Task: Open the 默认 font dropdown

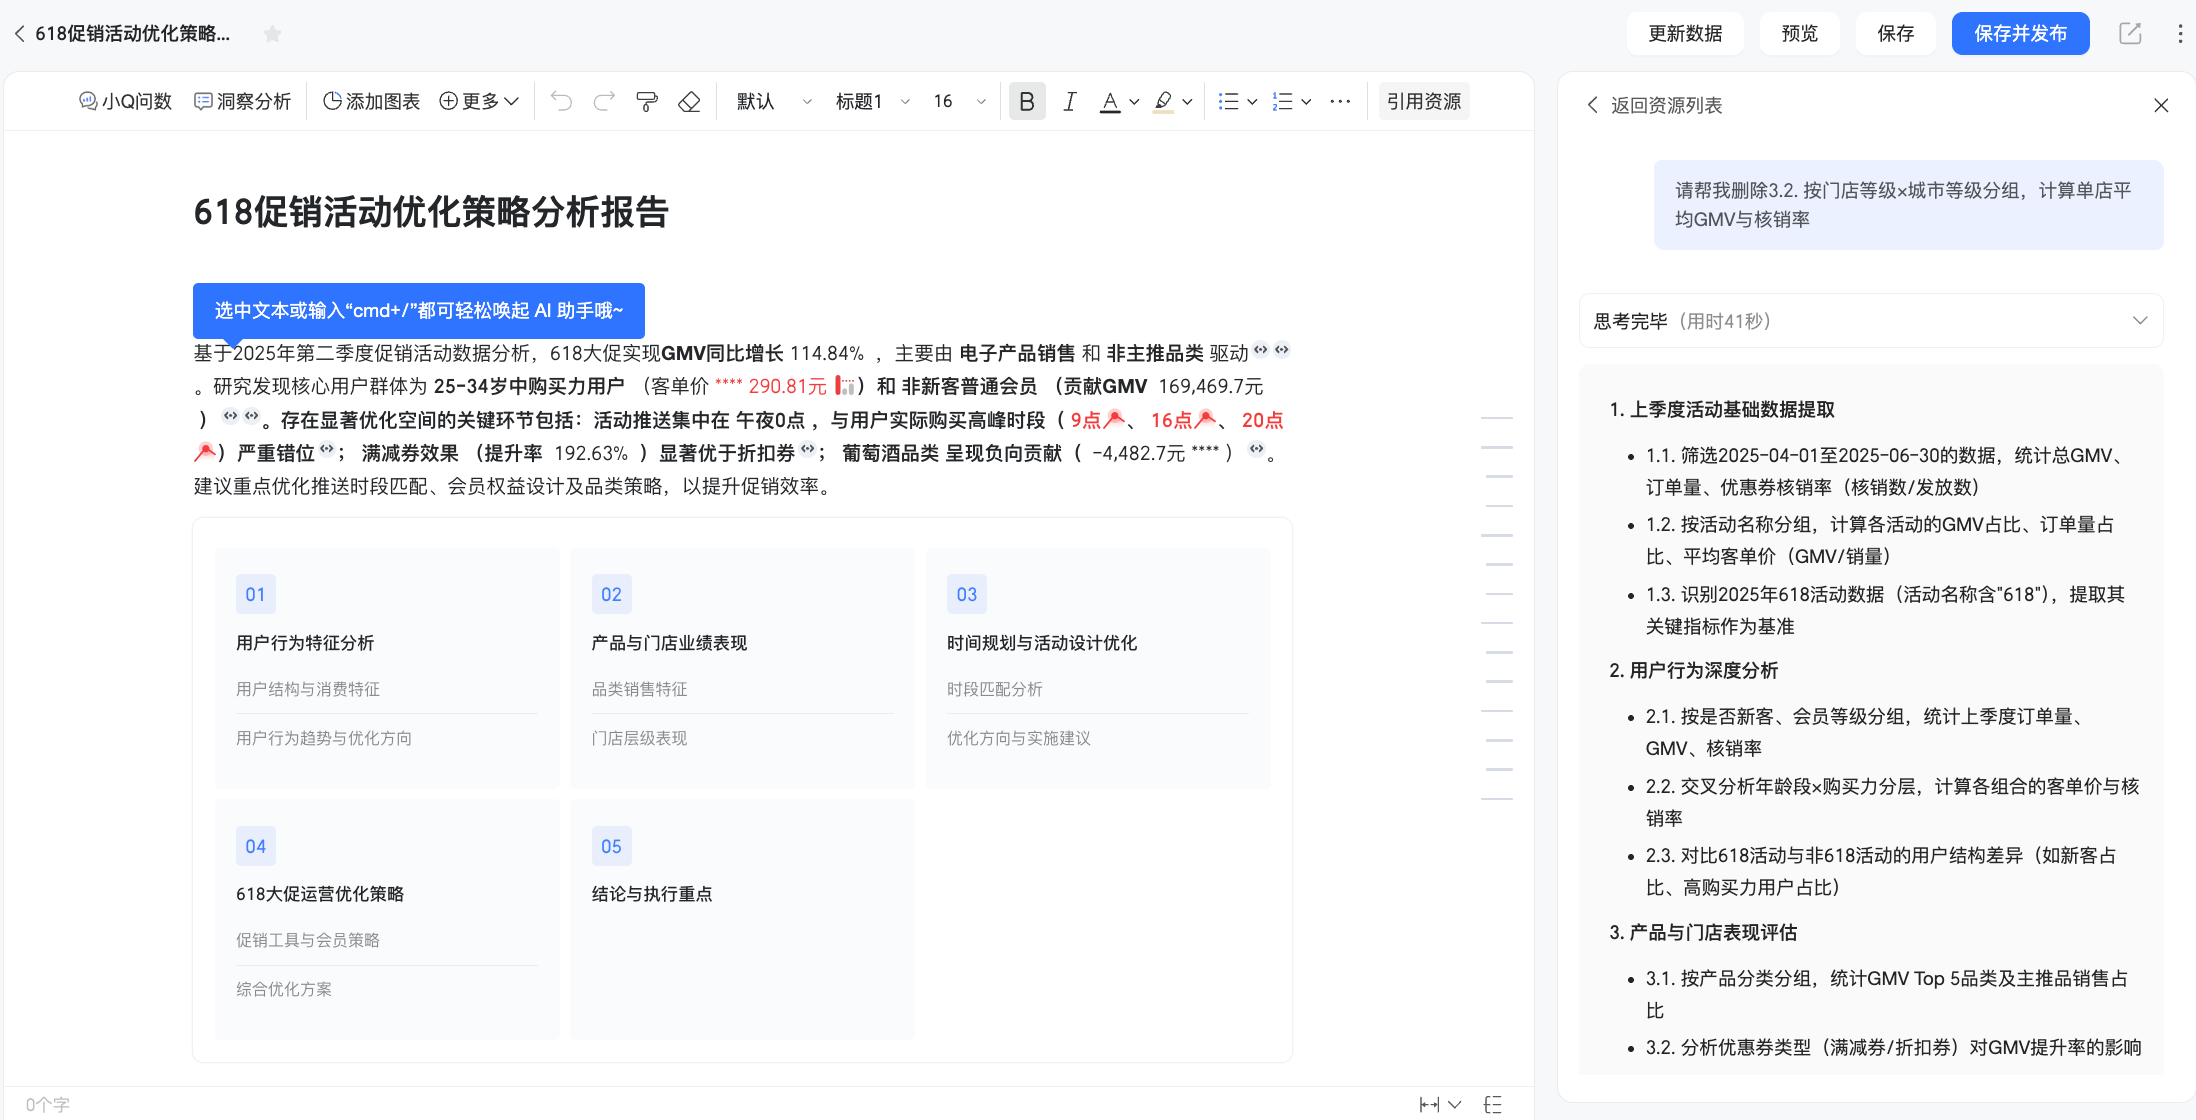Action: (x=774, y=101)
